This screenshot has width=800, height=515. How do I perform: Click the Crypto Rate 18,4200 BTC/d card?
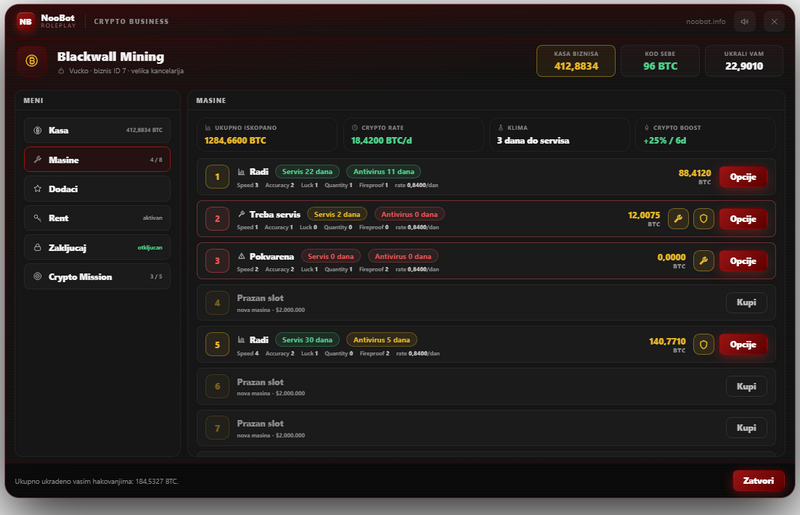click(414, 135)
